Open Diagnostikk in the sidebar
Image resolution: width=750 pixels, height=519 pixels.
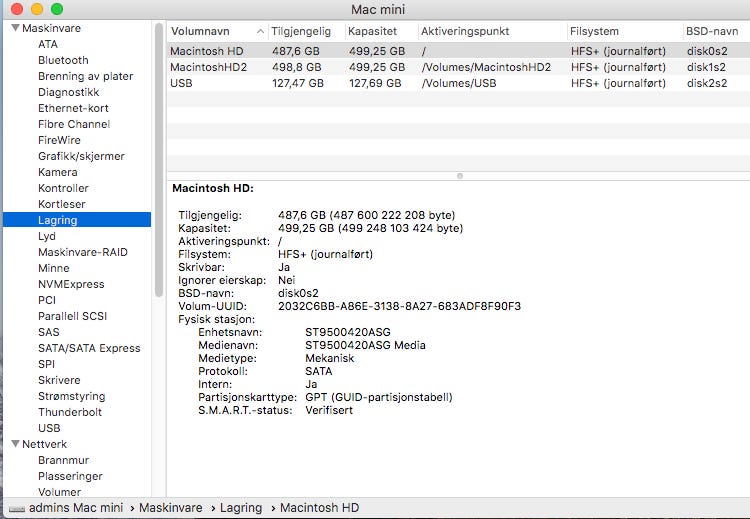click(x=68, y=92)
